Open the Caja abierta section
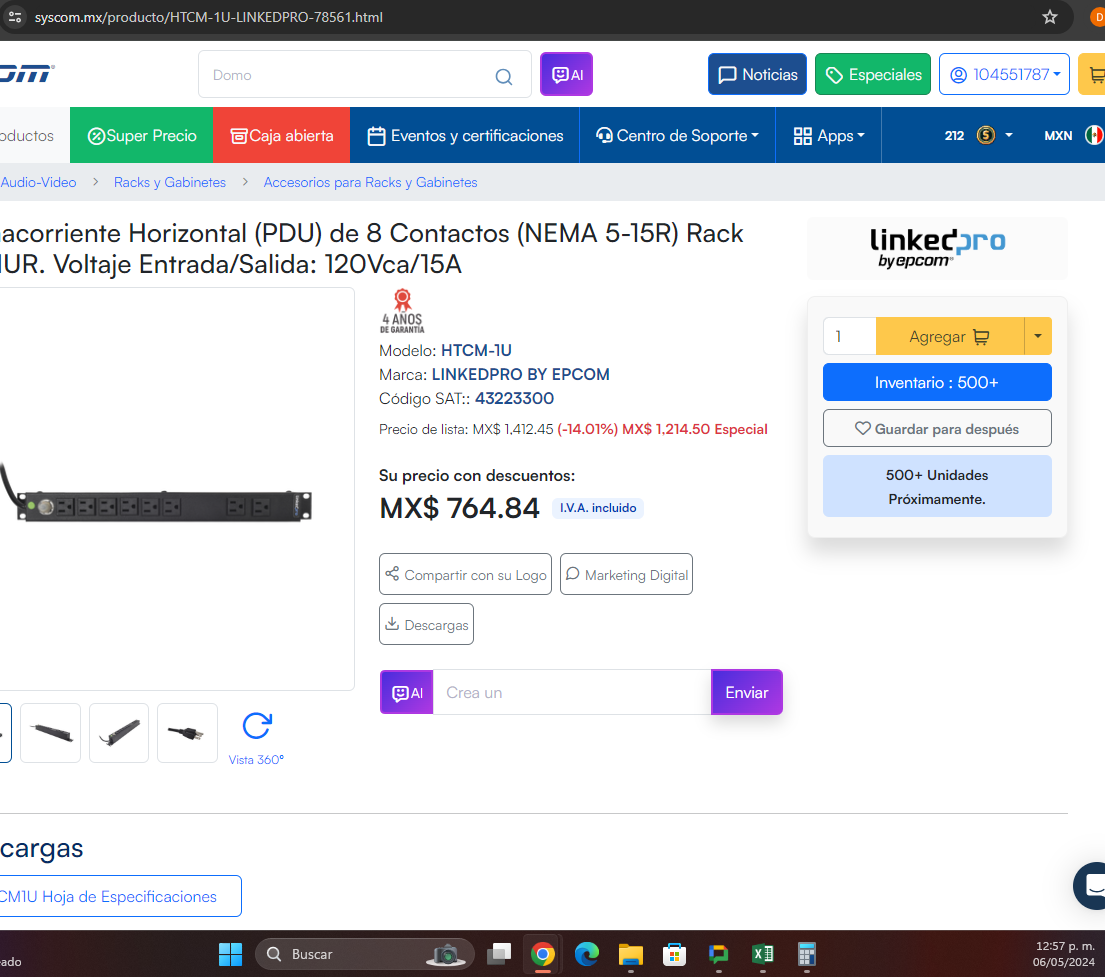The height and width of the screenshot is (977, 1105). [282, 135]
